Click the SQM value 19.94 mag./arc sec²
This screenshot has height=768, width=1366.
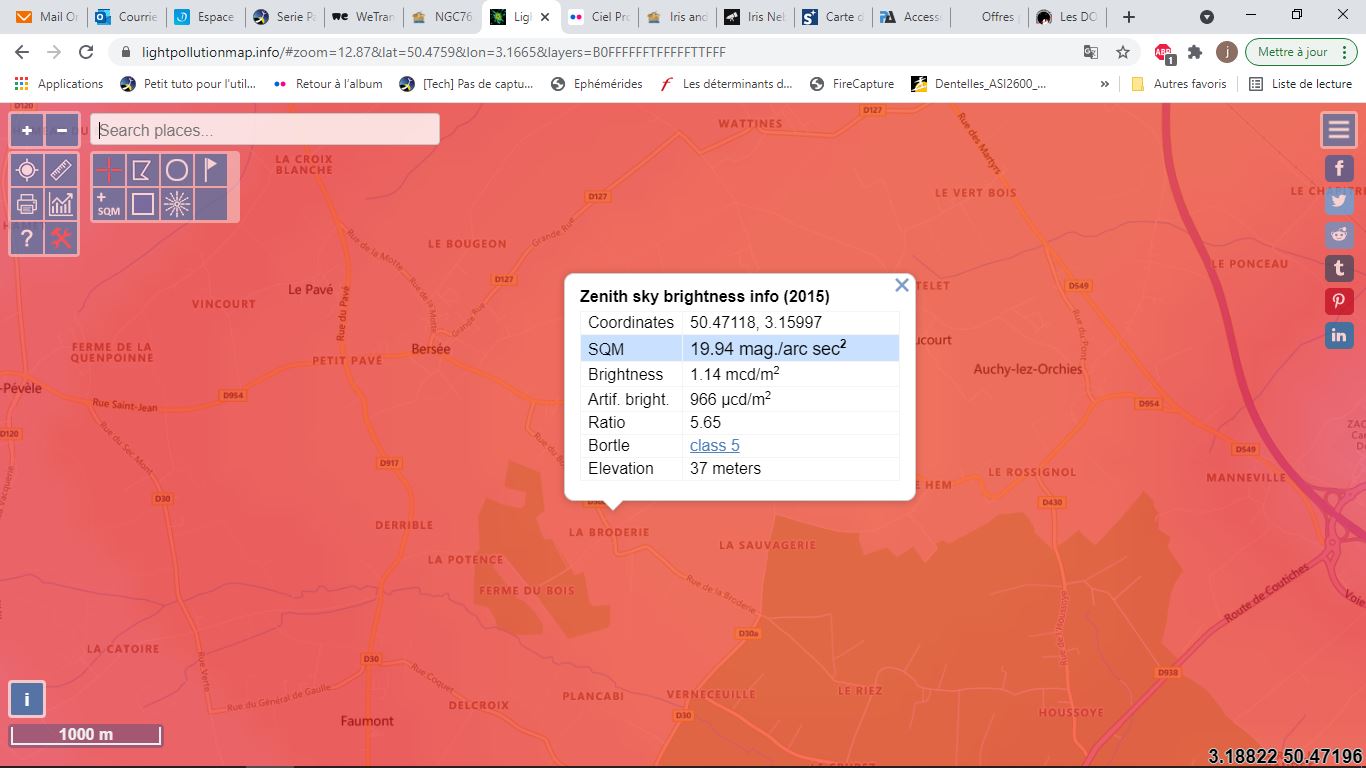click(768, 348)
